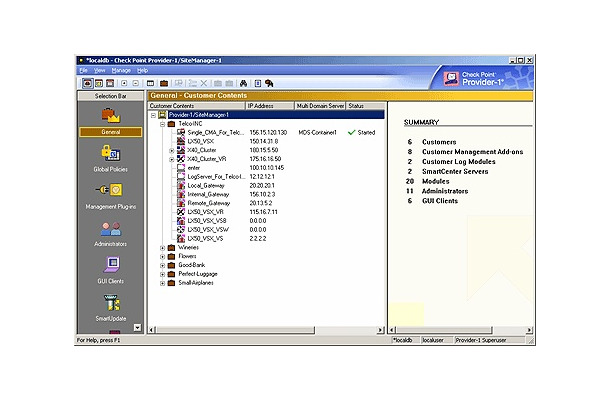The width and height of the screenshot is (610, 400).
Task: Select the LX50_VSX_VSB row
Action: (x=207, y=221)
